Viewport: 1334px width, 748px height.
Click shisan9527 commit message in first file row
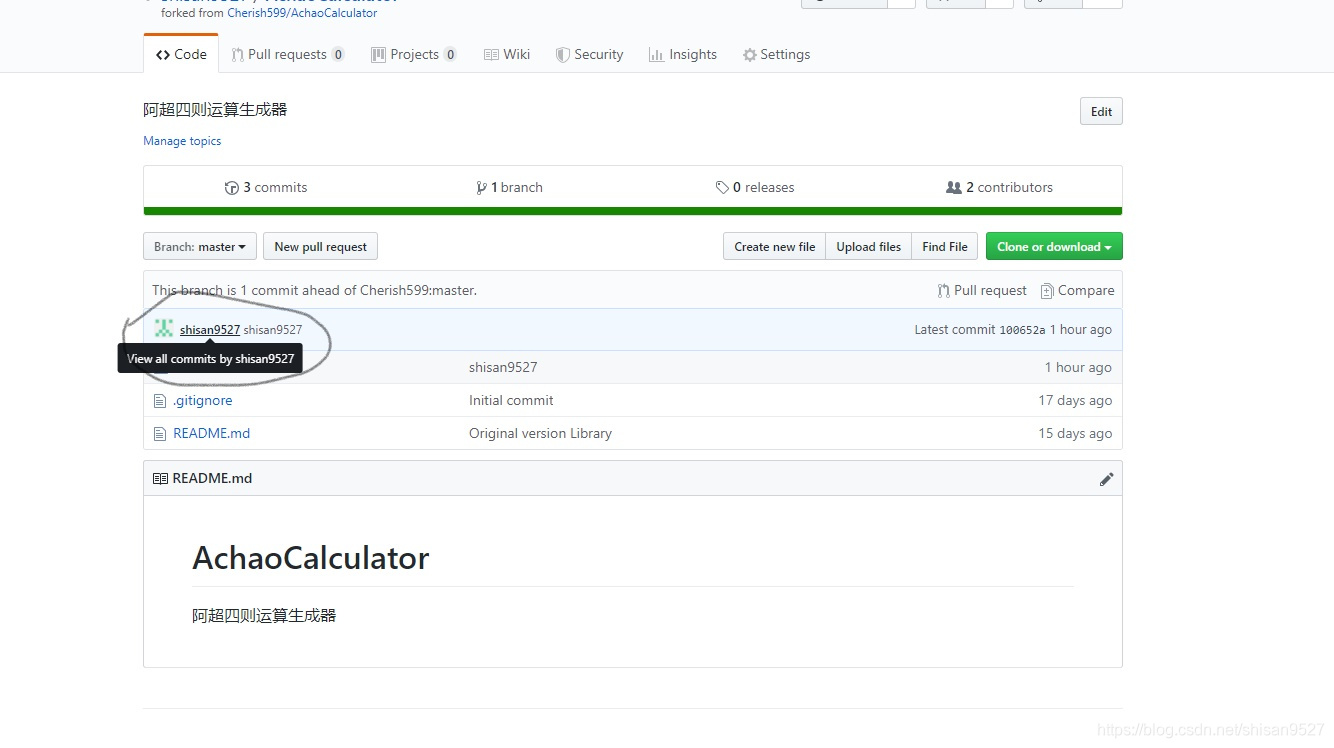[x=503, y=367]
